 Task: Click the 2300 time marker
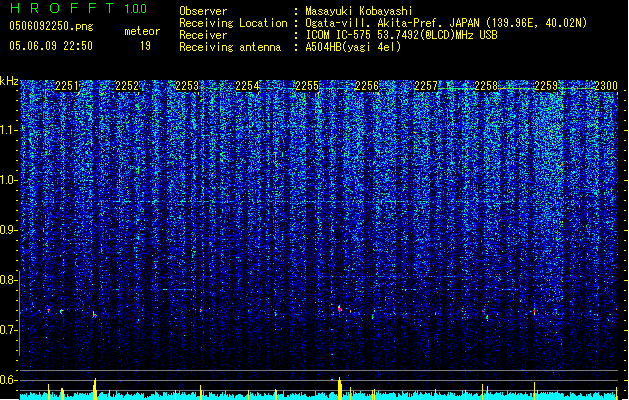click(606, 85)
